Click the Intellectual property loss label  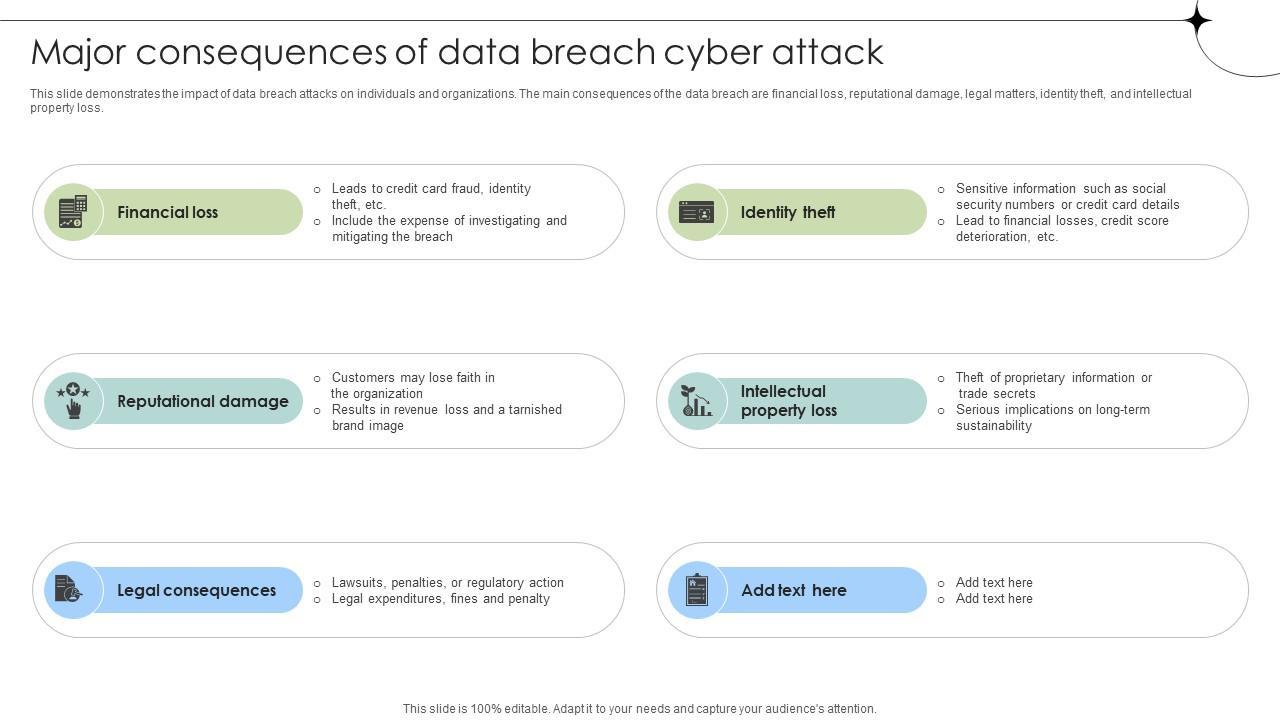[x=788, y=401]
